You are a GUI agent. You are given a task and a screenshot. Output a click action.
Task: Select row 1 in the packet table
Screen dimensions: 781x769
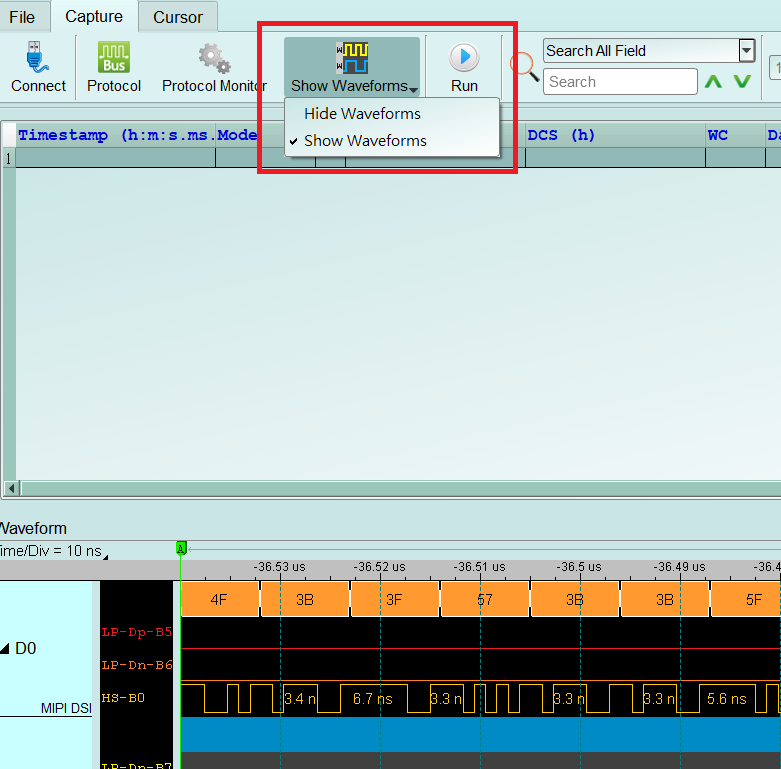(8, 159)
